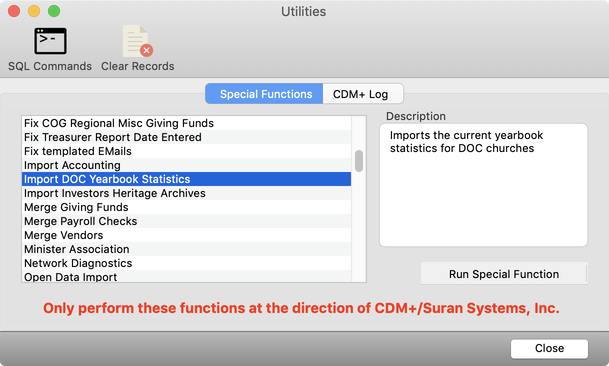This screenshot has width=609, height=366.
Task: Pick Import Accounting in the list
Action: [186, 165]
